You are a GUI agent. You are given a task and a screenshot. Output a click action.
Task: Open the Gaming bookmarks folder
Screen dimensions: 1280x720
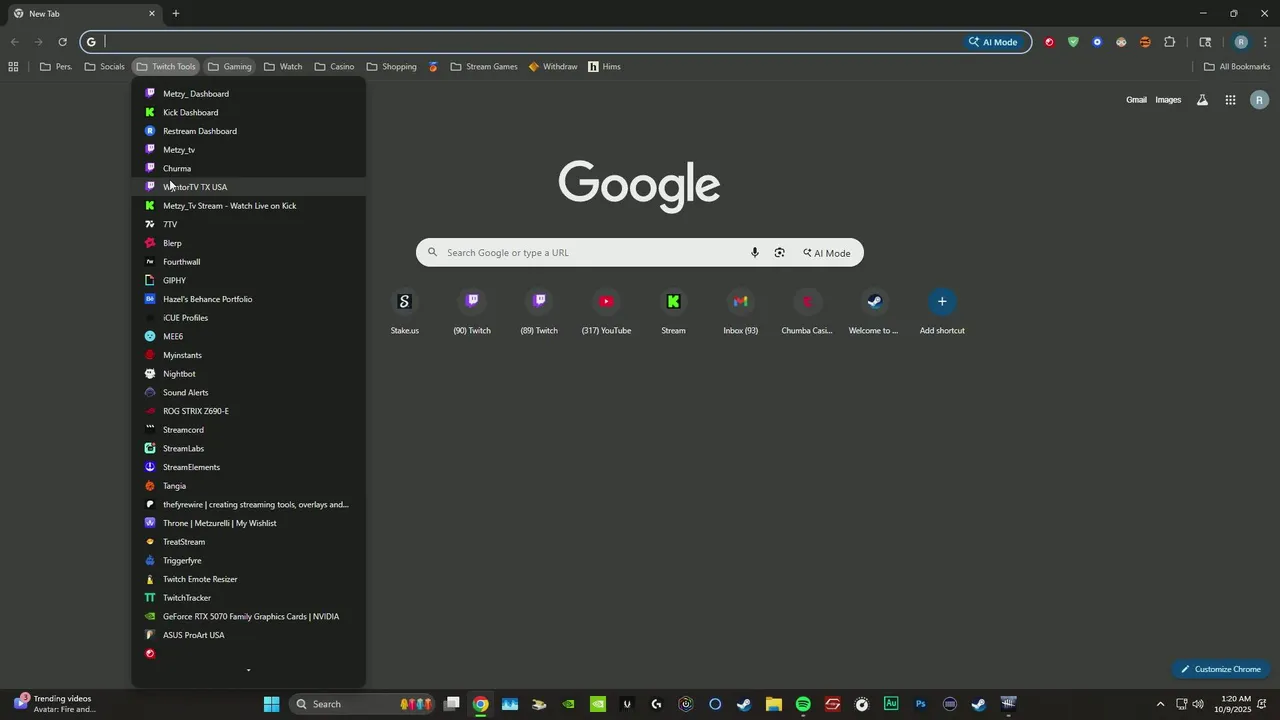[230, 67]
